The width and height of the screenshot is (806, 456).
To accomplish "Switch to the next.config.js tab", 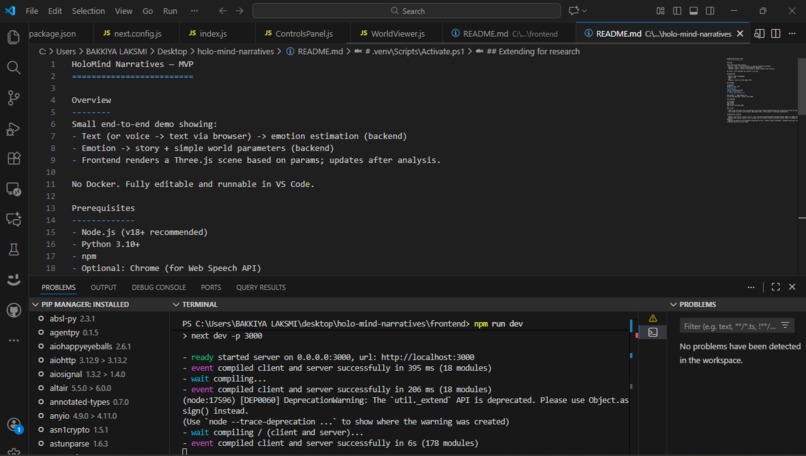I will 137,33.
